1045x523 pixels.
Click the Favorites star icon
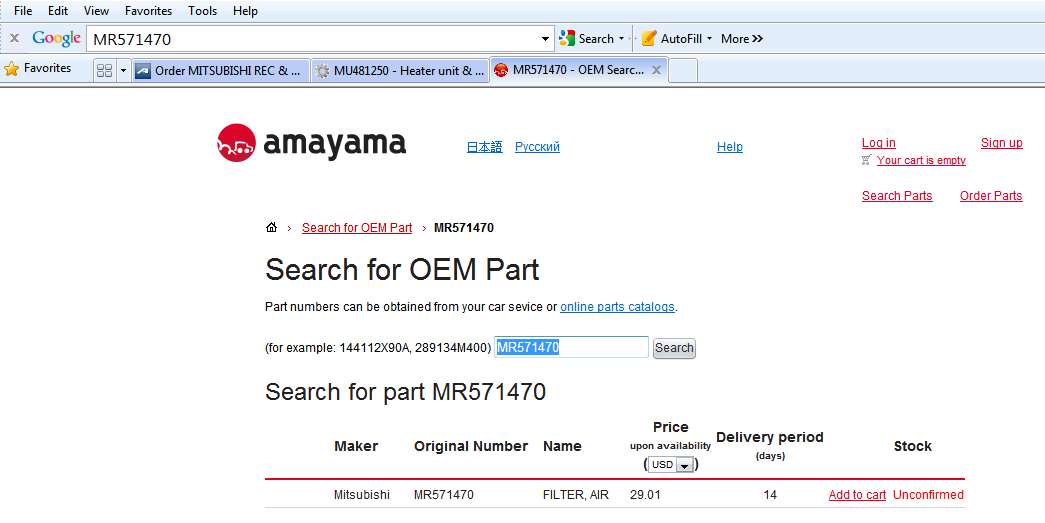tap(12, 69)
